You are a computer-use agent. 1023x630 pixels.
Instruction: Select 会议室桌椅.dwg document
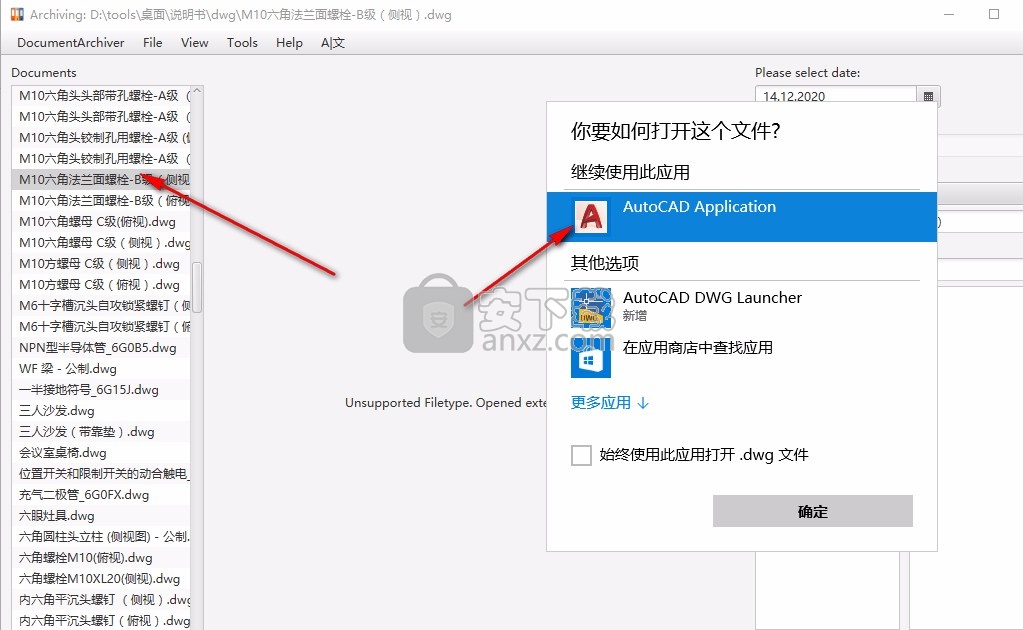[x=101, y=453]
